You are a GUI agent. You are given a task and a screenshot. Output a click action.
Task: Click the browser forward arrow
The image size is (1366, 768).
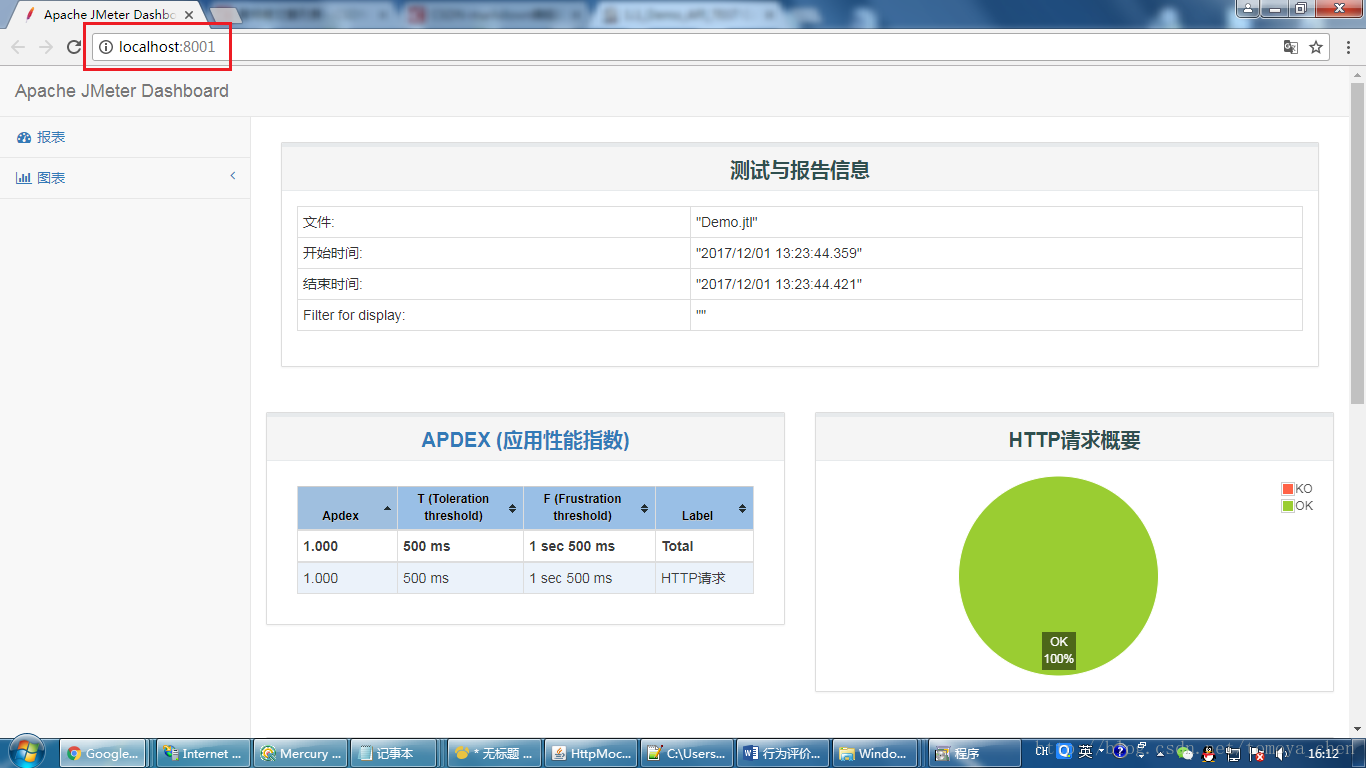click(x=46, y=47)
